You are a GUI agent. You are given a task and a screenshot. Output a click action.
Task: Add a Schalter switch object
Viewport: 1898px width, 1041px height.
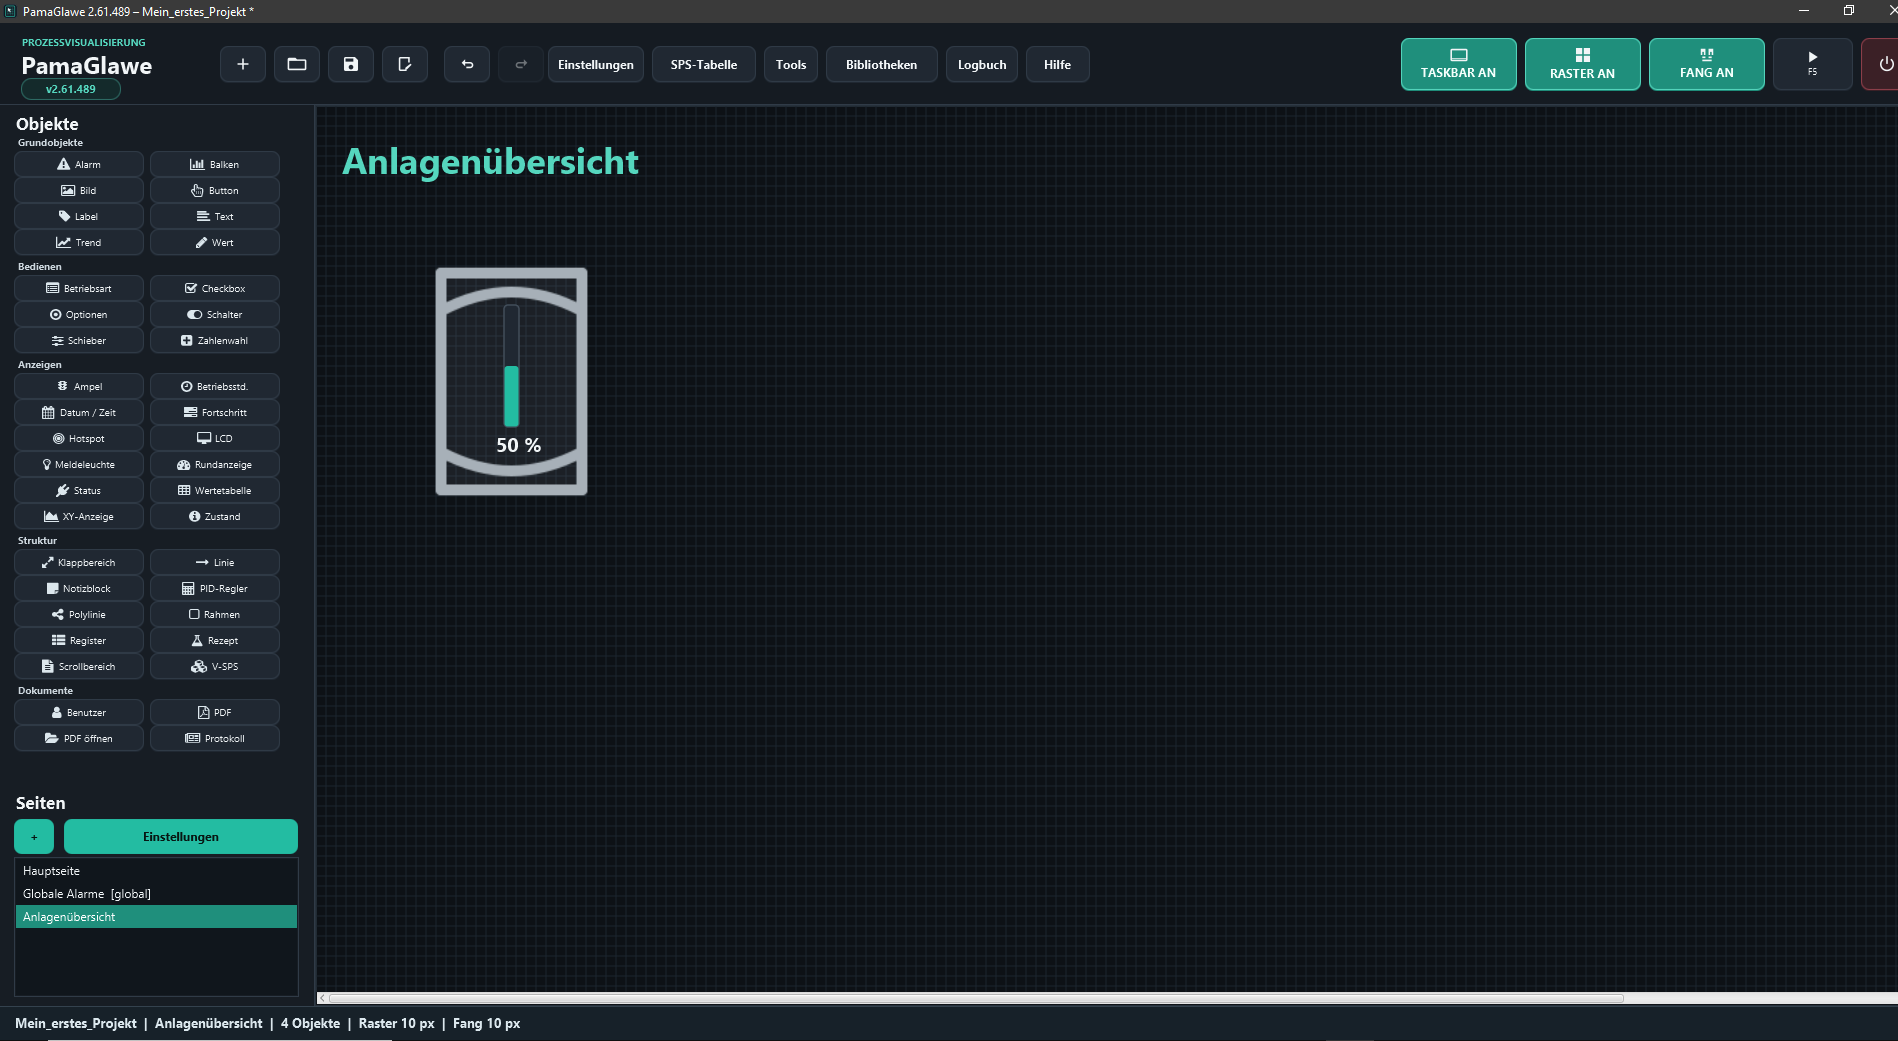pos(215,314)
